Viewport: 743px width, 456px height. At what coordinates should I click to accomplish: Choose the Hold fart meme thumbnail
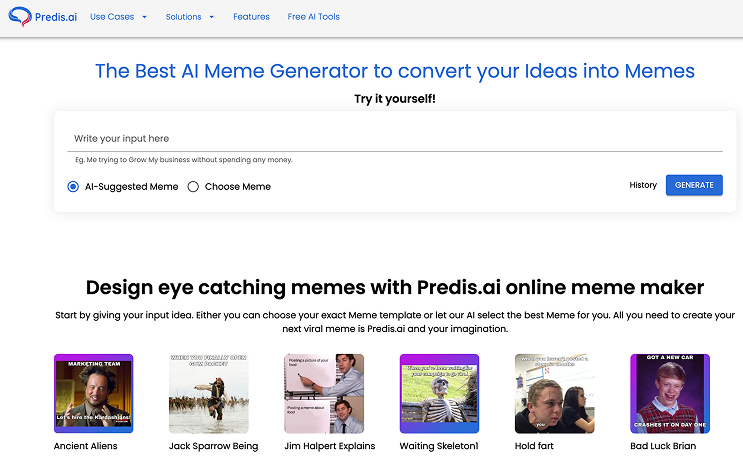(555, 393)
